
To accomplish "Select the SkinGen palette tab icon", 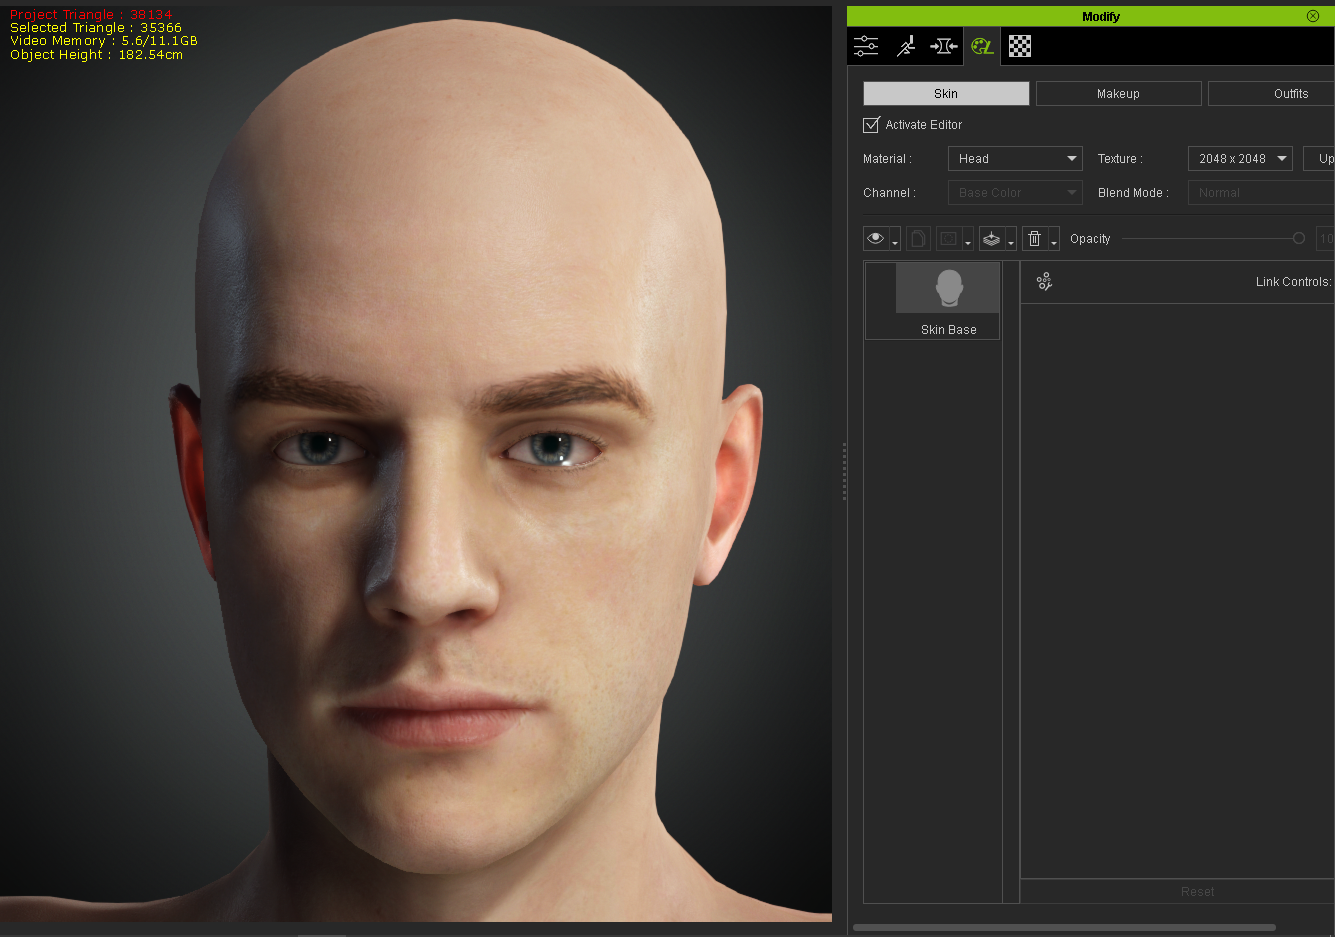I will click(982, 46).
